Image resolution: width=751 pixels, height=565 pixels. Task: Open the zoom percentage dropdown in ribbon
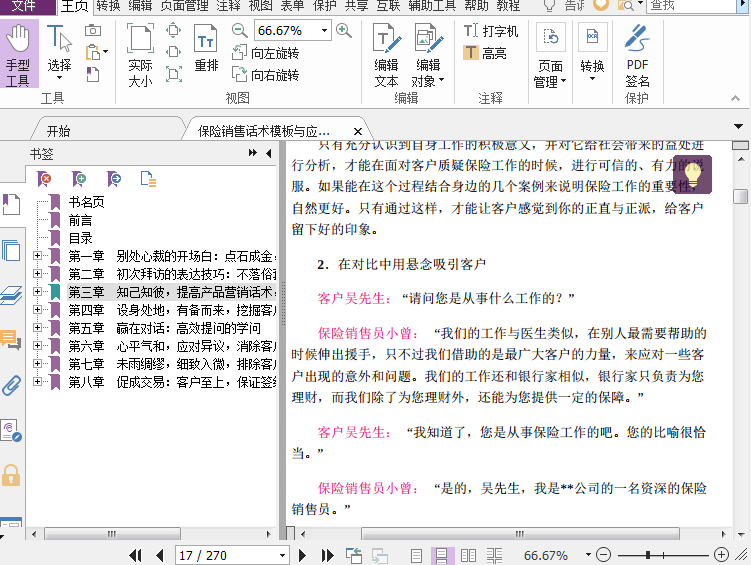[324, 31]
